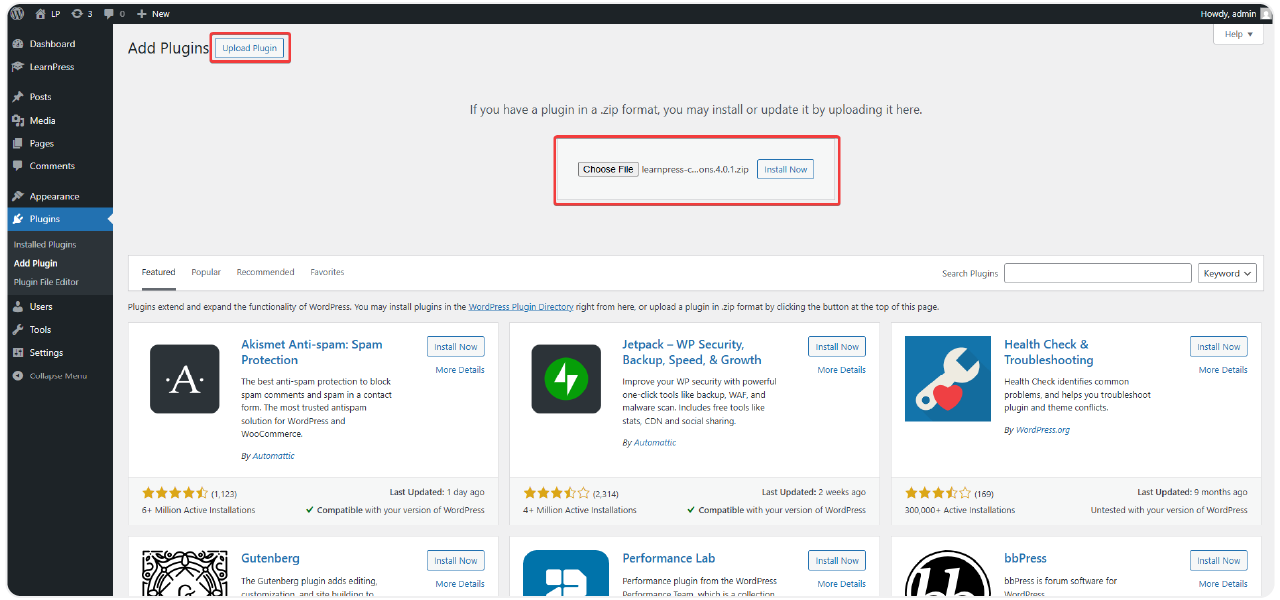
Task: Click the Health Check plugin logo
Action: (948, 379)
